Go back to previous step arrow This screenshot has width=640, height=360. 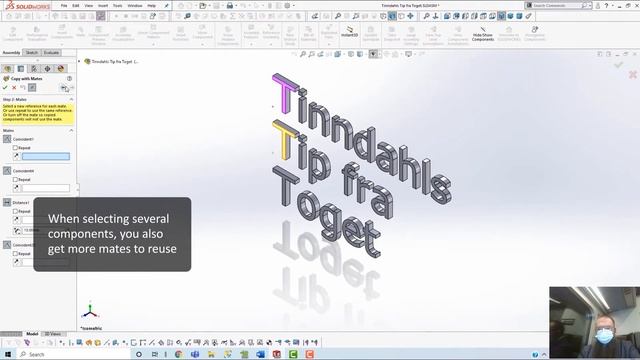63,87
